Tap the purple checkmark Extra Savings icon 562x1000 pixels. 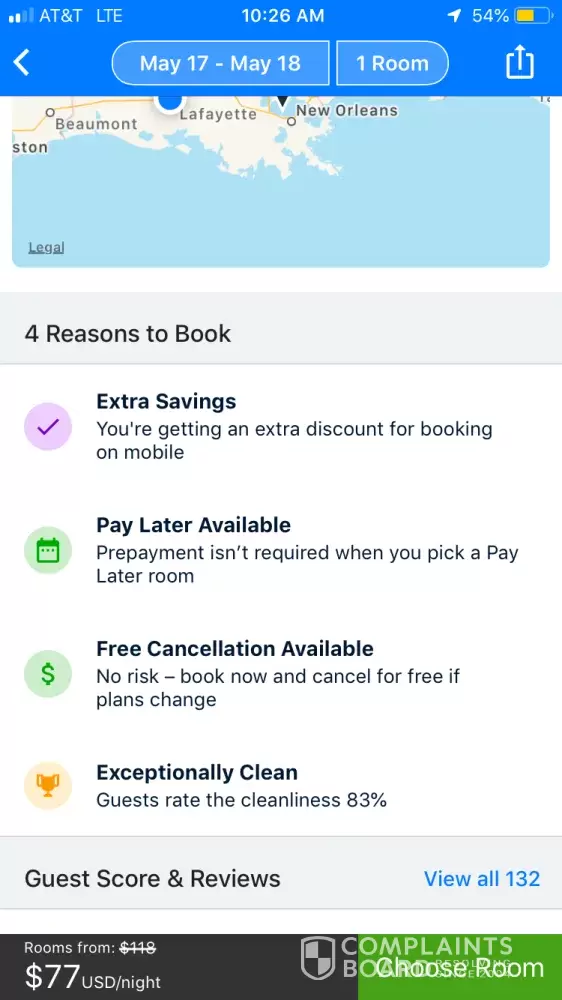[48, 427]
